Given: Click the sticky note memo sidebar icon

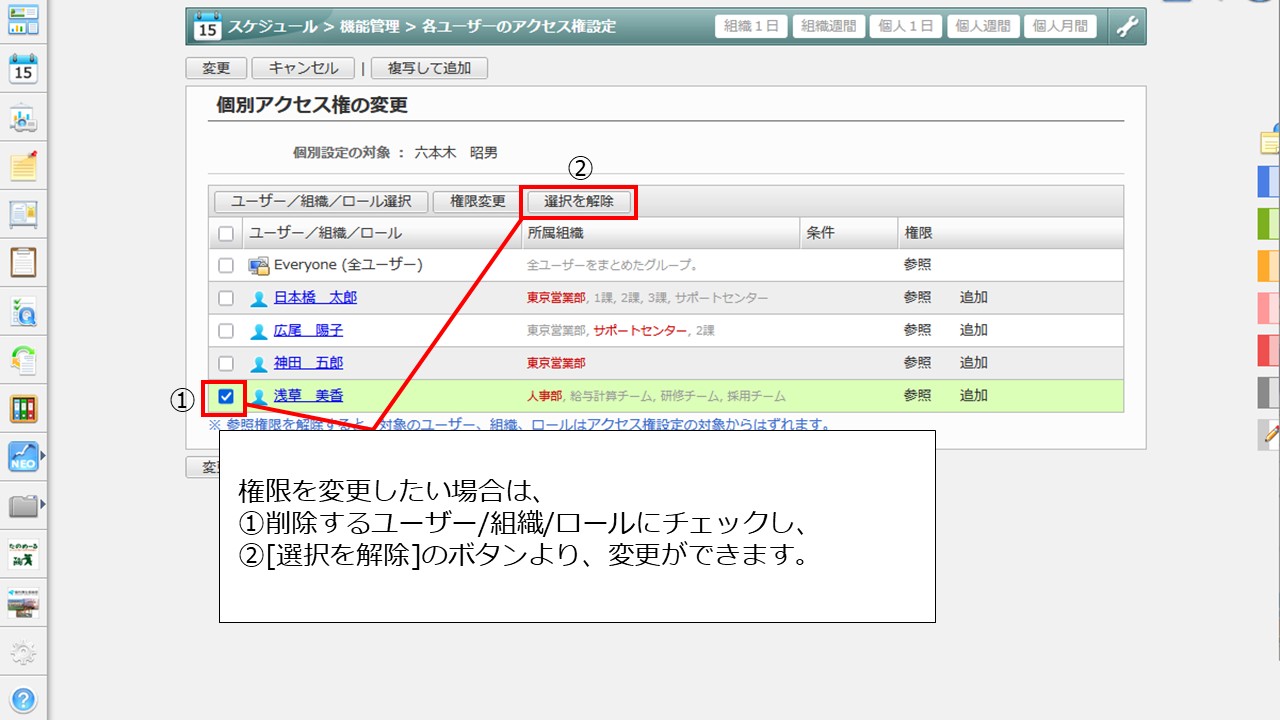Looking at the screenshot, I should coord(23,165).
